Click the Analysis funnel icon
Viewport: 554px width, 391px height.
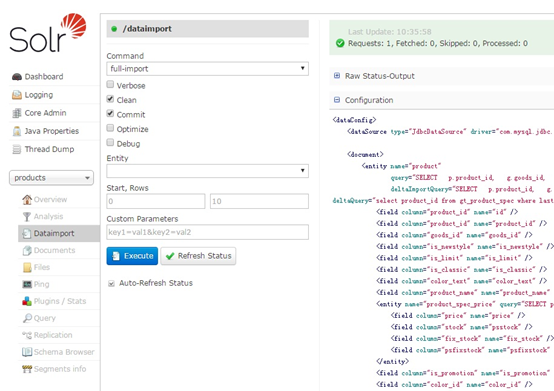click(x=27, y=217)
